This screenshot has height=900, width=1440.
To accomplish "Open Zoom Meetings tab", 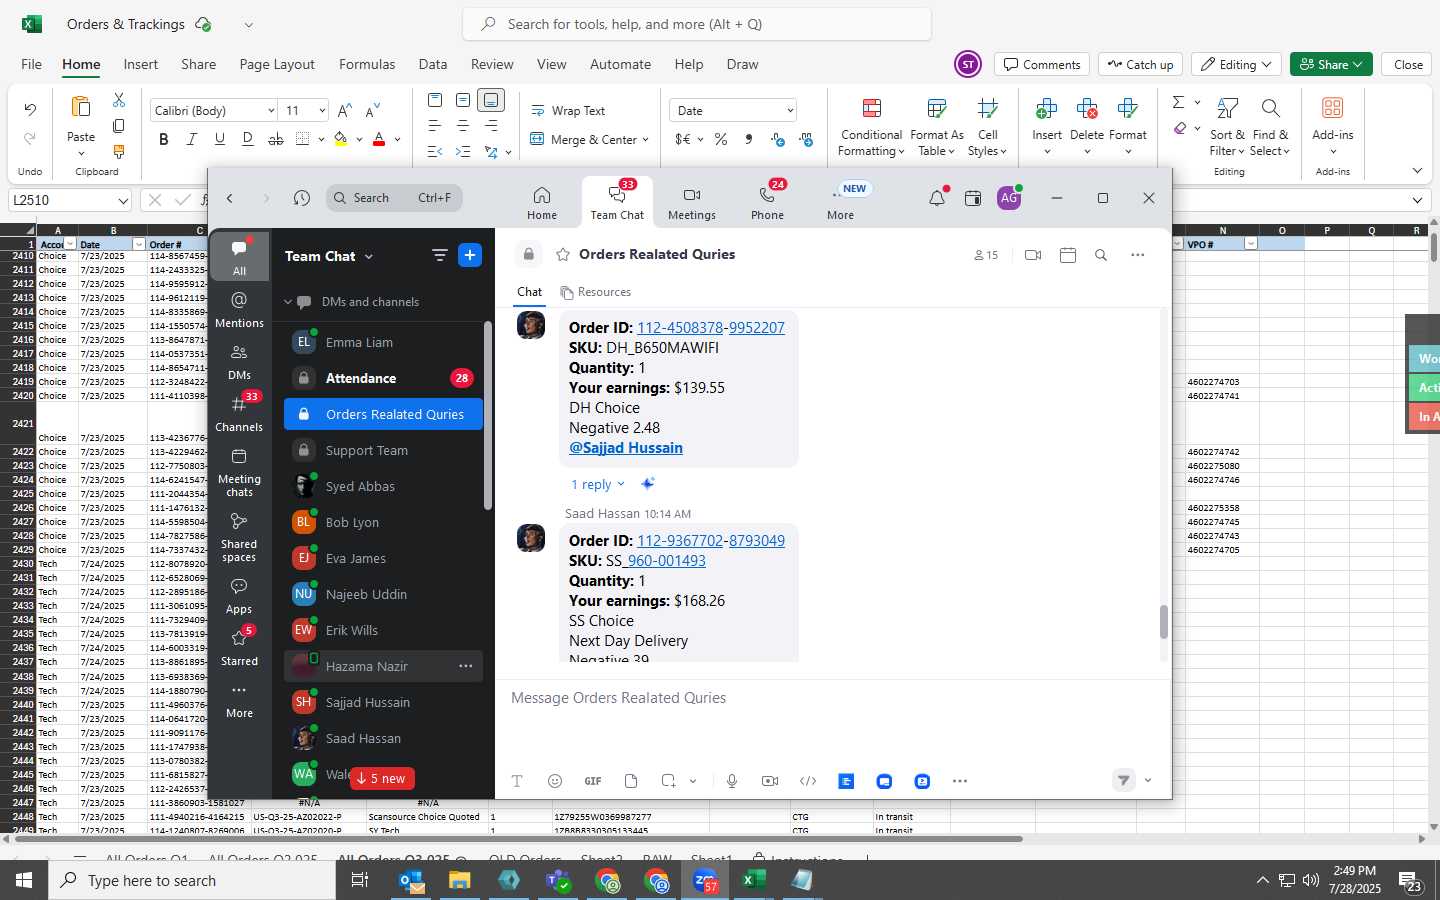I will tap(691, 203).
